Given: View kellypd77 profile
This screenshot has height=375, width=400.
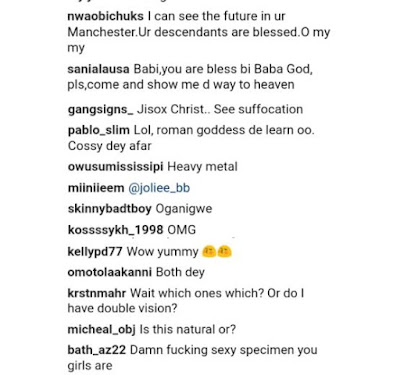Looking at the screenshot, I should click(95, 251).
